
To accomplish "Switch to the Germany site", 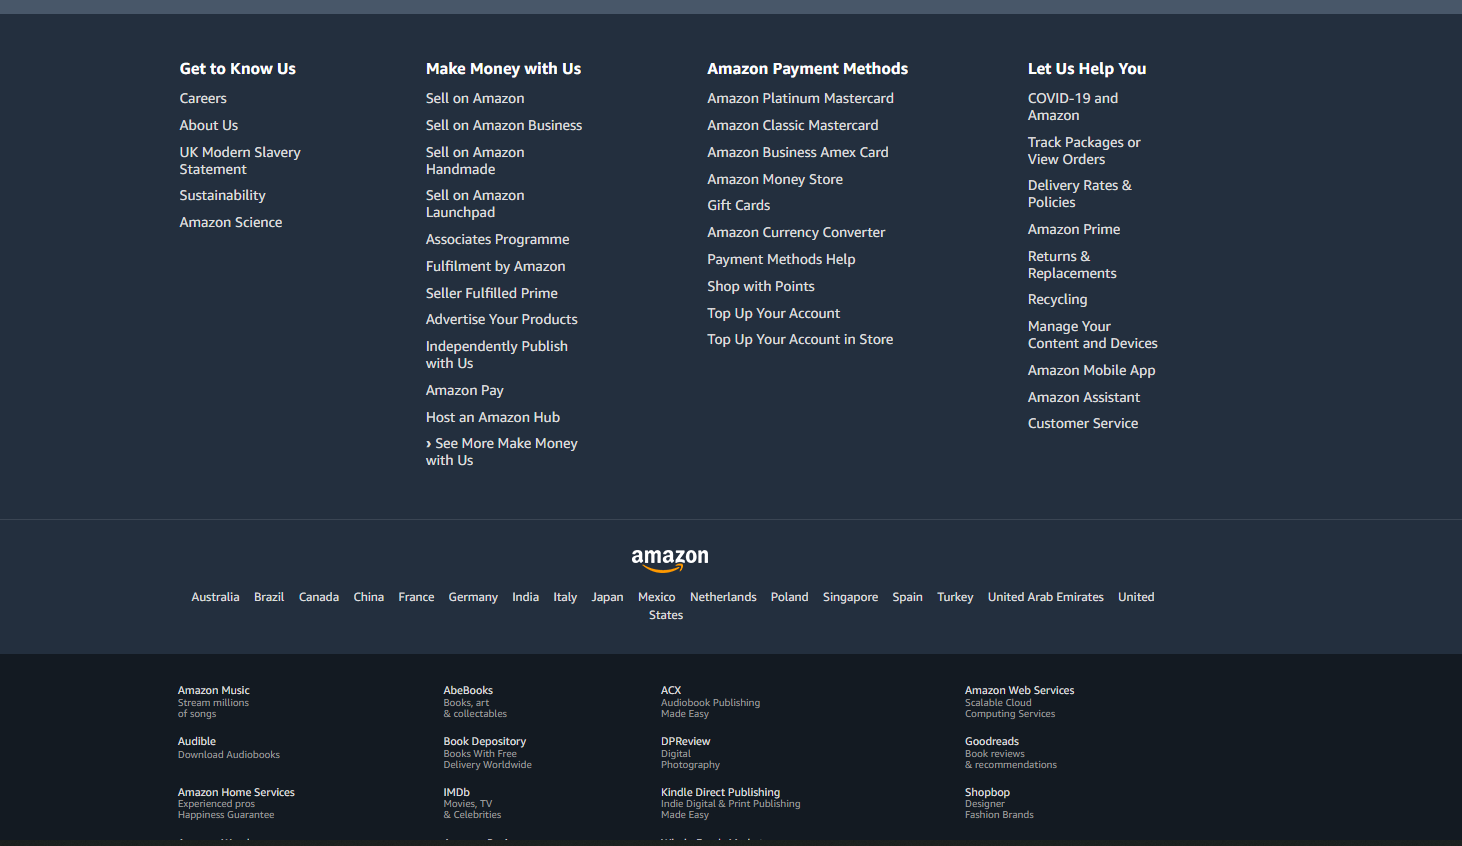I will pyautogui.click(x=473, y=597).
